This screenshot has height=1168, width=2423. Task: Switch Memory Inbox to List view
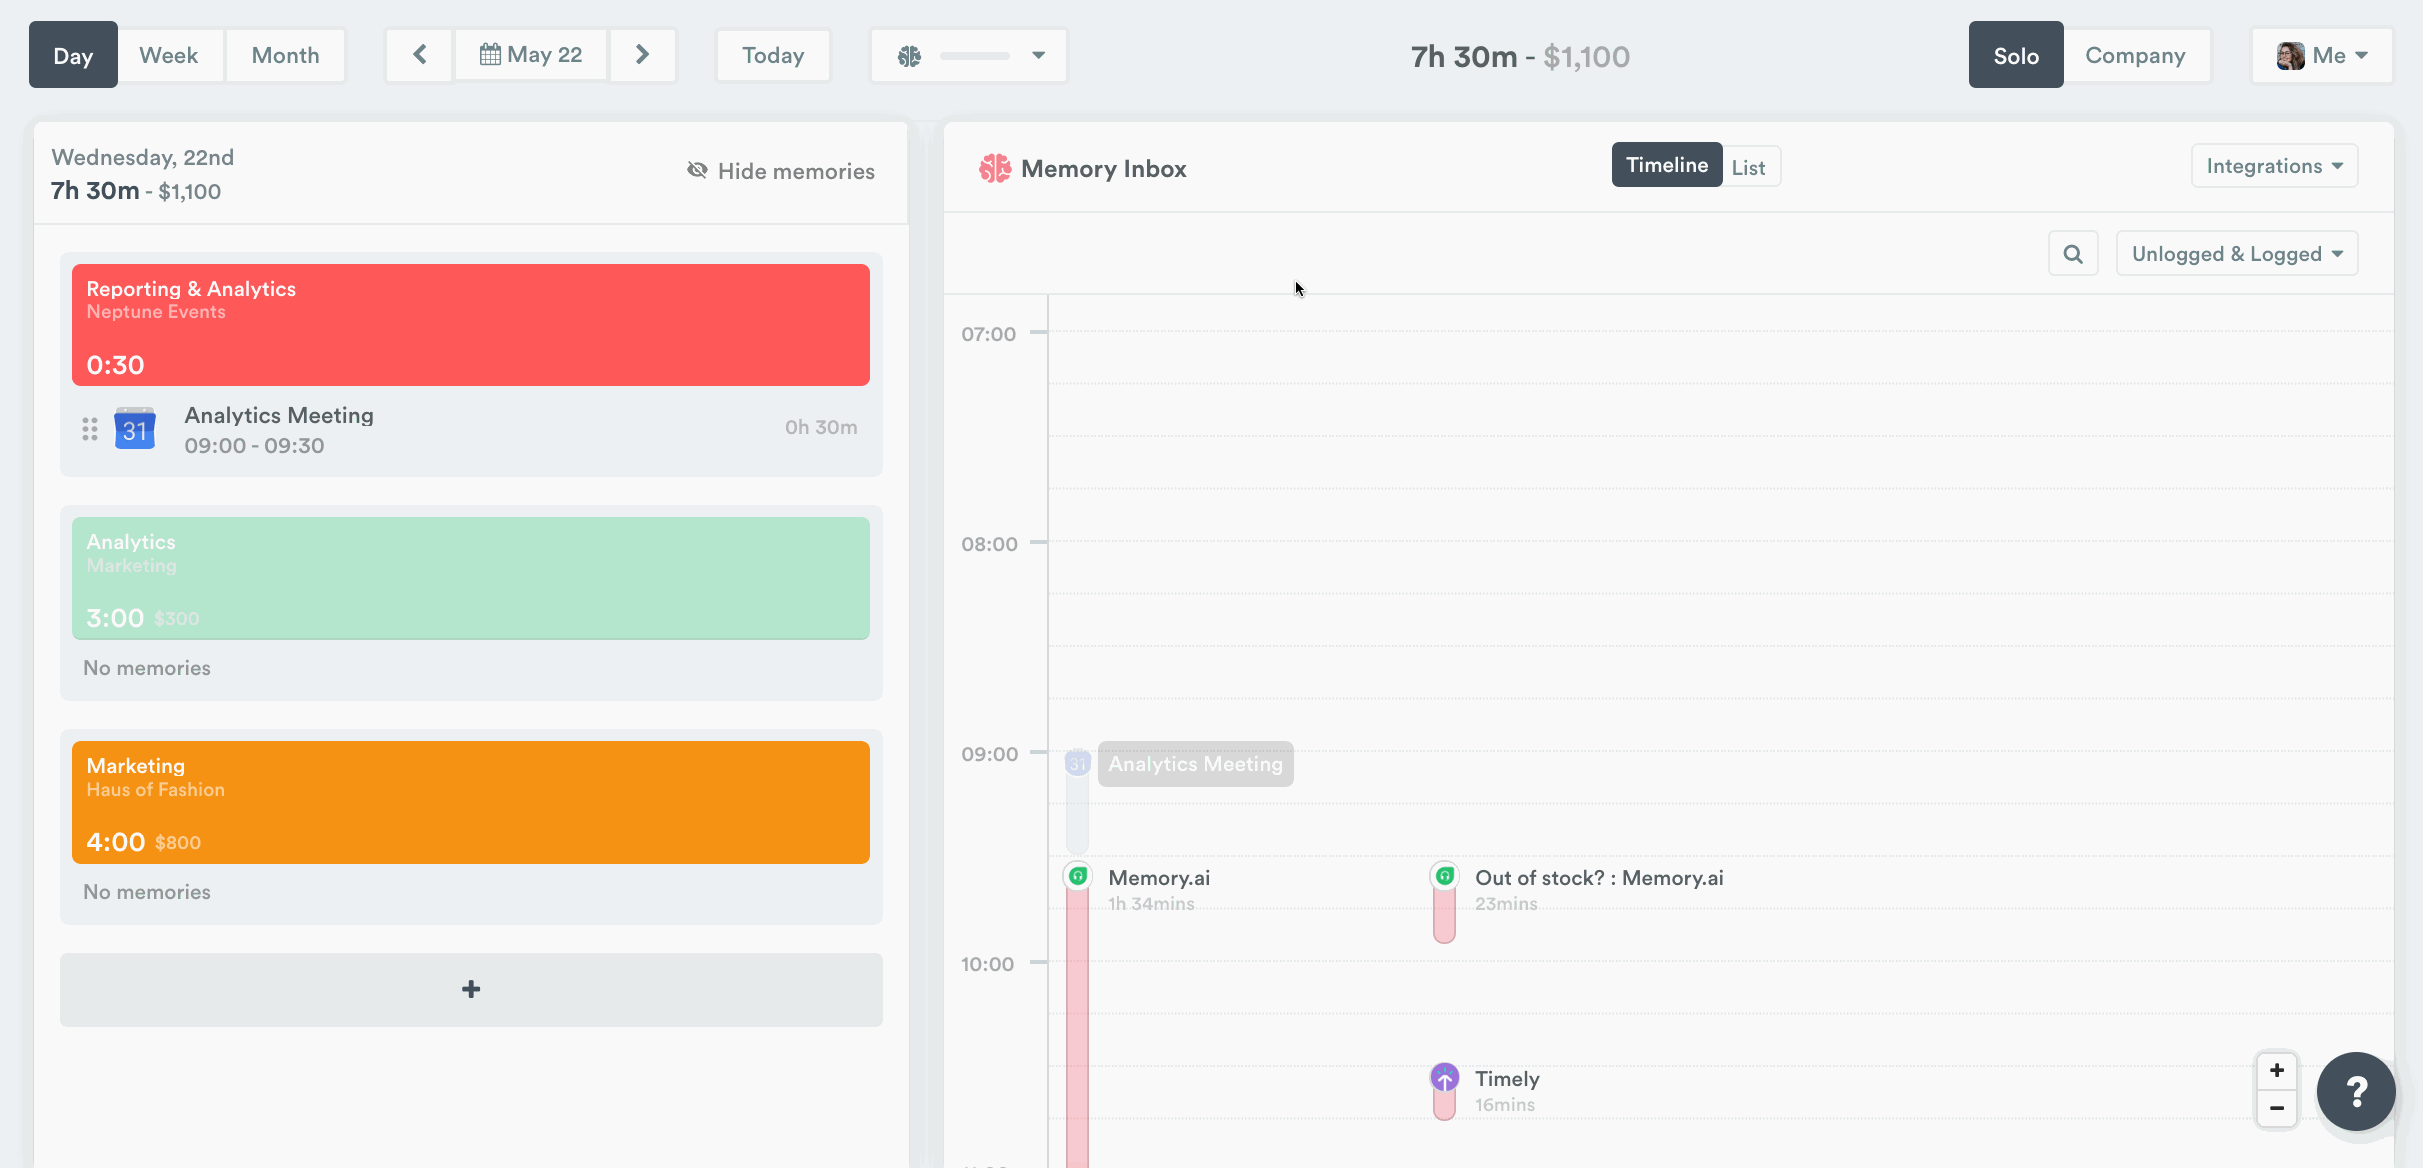pyautogui.click(x=1749, y=165)
